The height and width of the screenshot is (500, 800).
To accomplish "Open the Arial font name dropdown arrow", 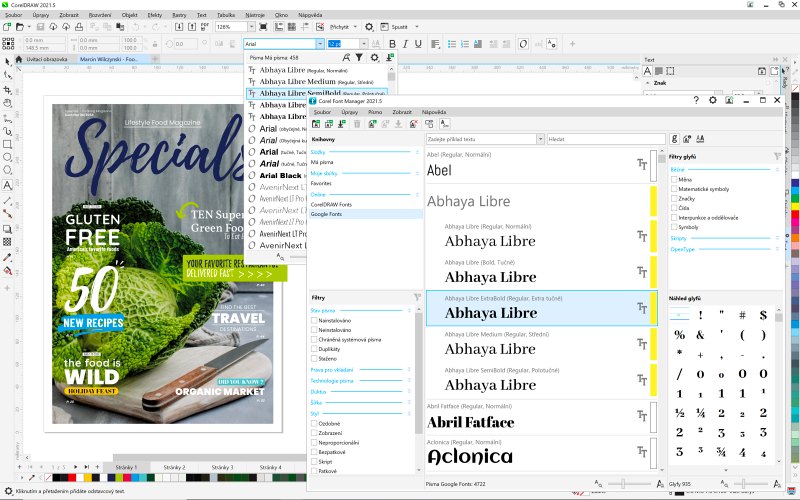I will 320,44.
